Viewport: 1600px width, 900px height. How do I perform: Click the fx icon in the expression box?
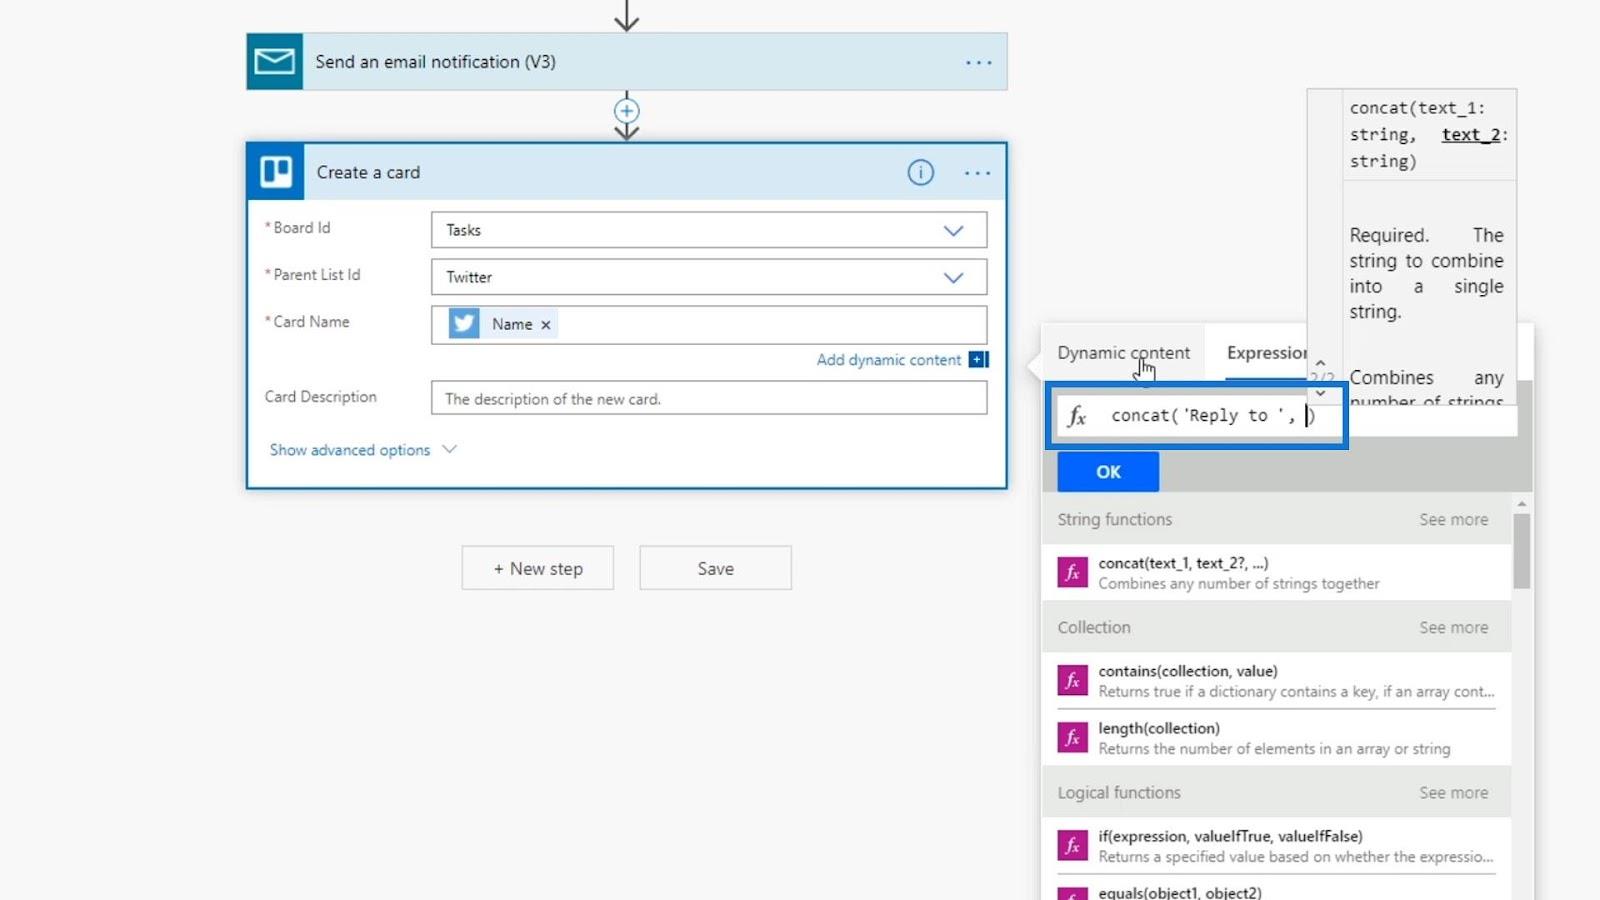(1077, 416)
